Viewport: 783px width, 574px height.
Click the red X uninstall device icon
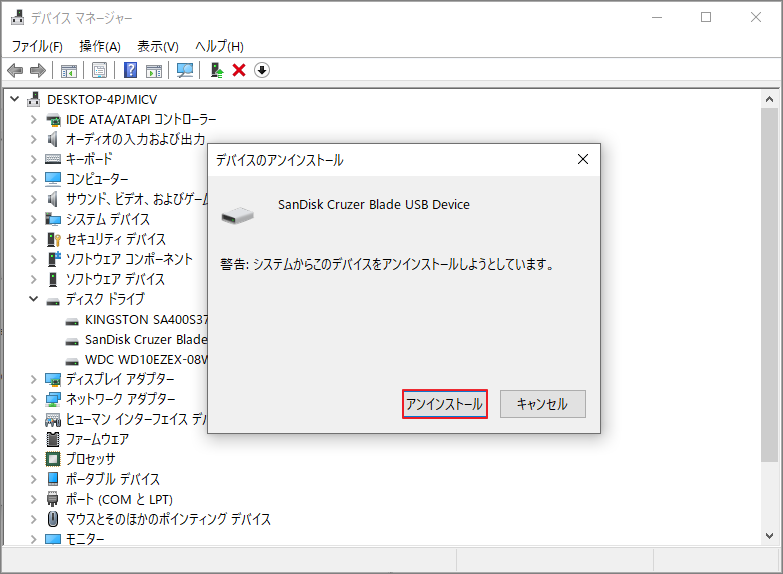(x=239, y=70)
